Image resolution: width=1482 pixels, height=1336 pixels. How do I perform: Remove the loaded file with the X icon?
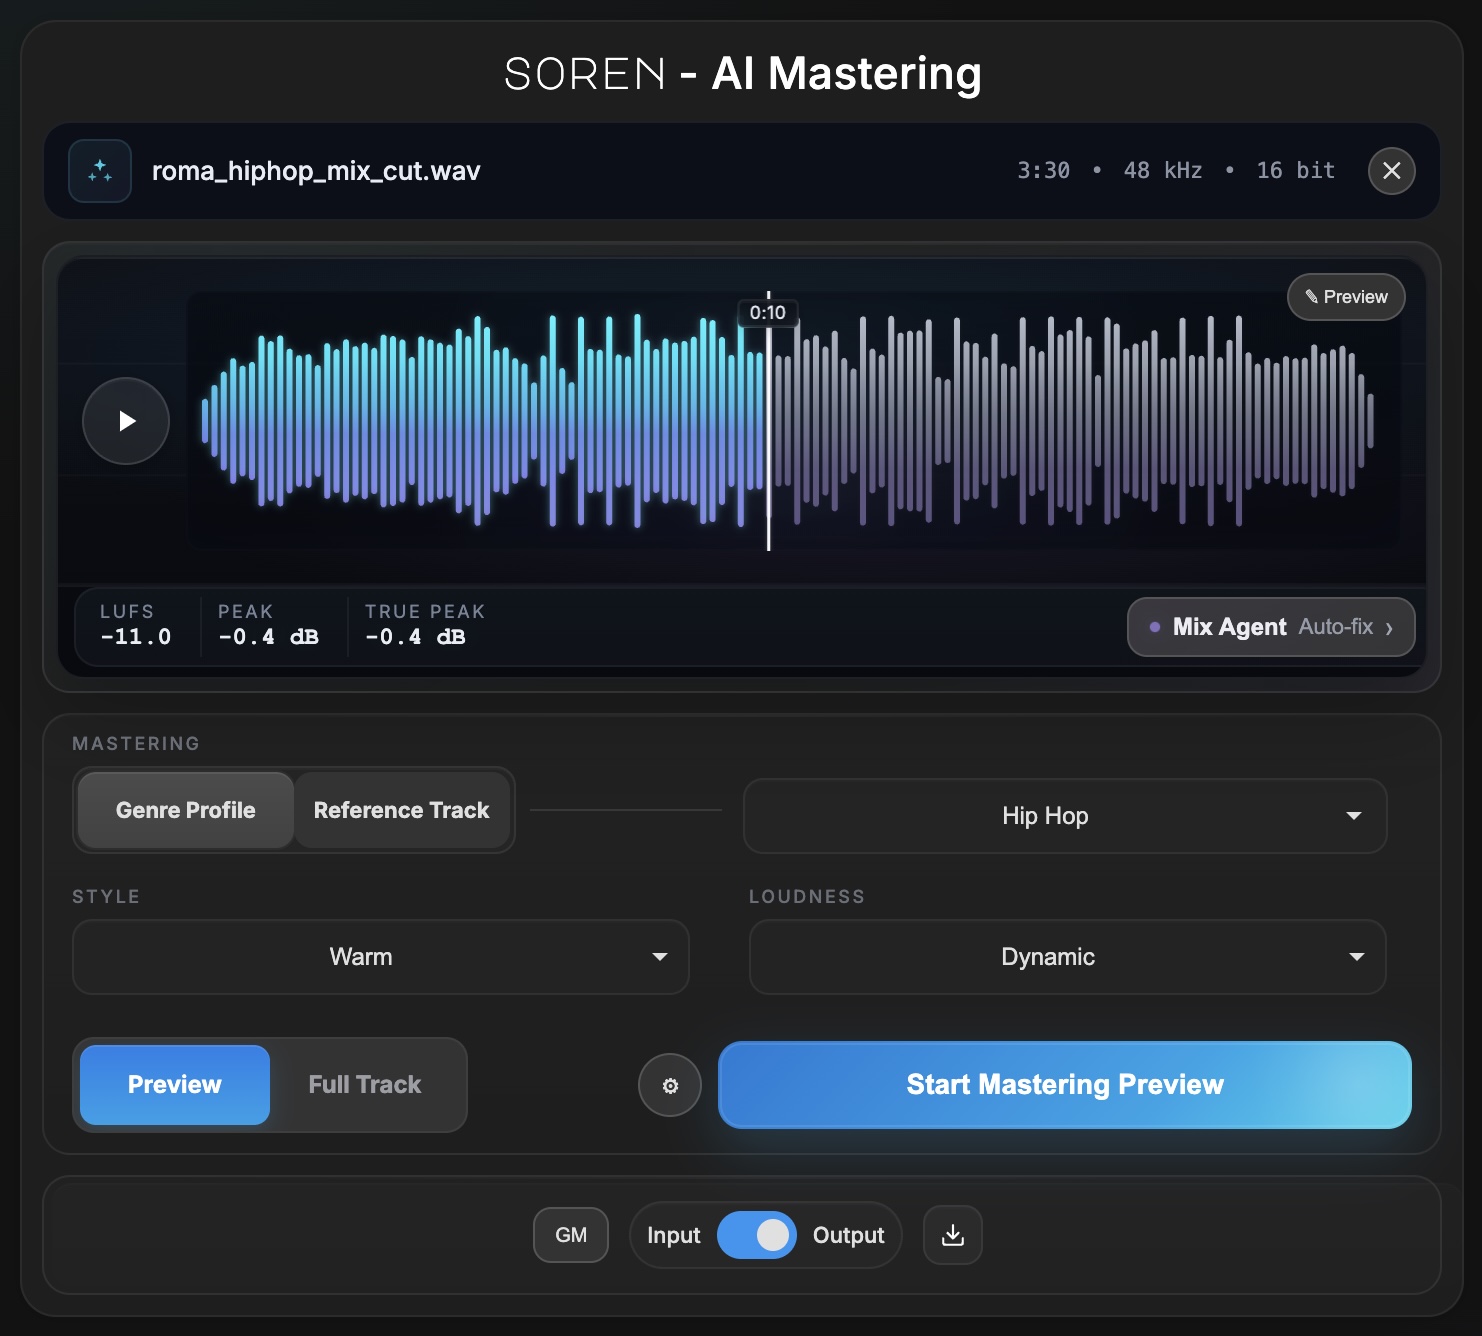1391,171
